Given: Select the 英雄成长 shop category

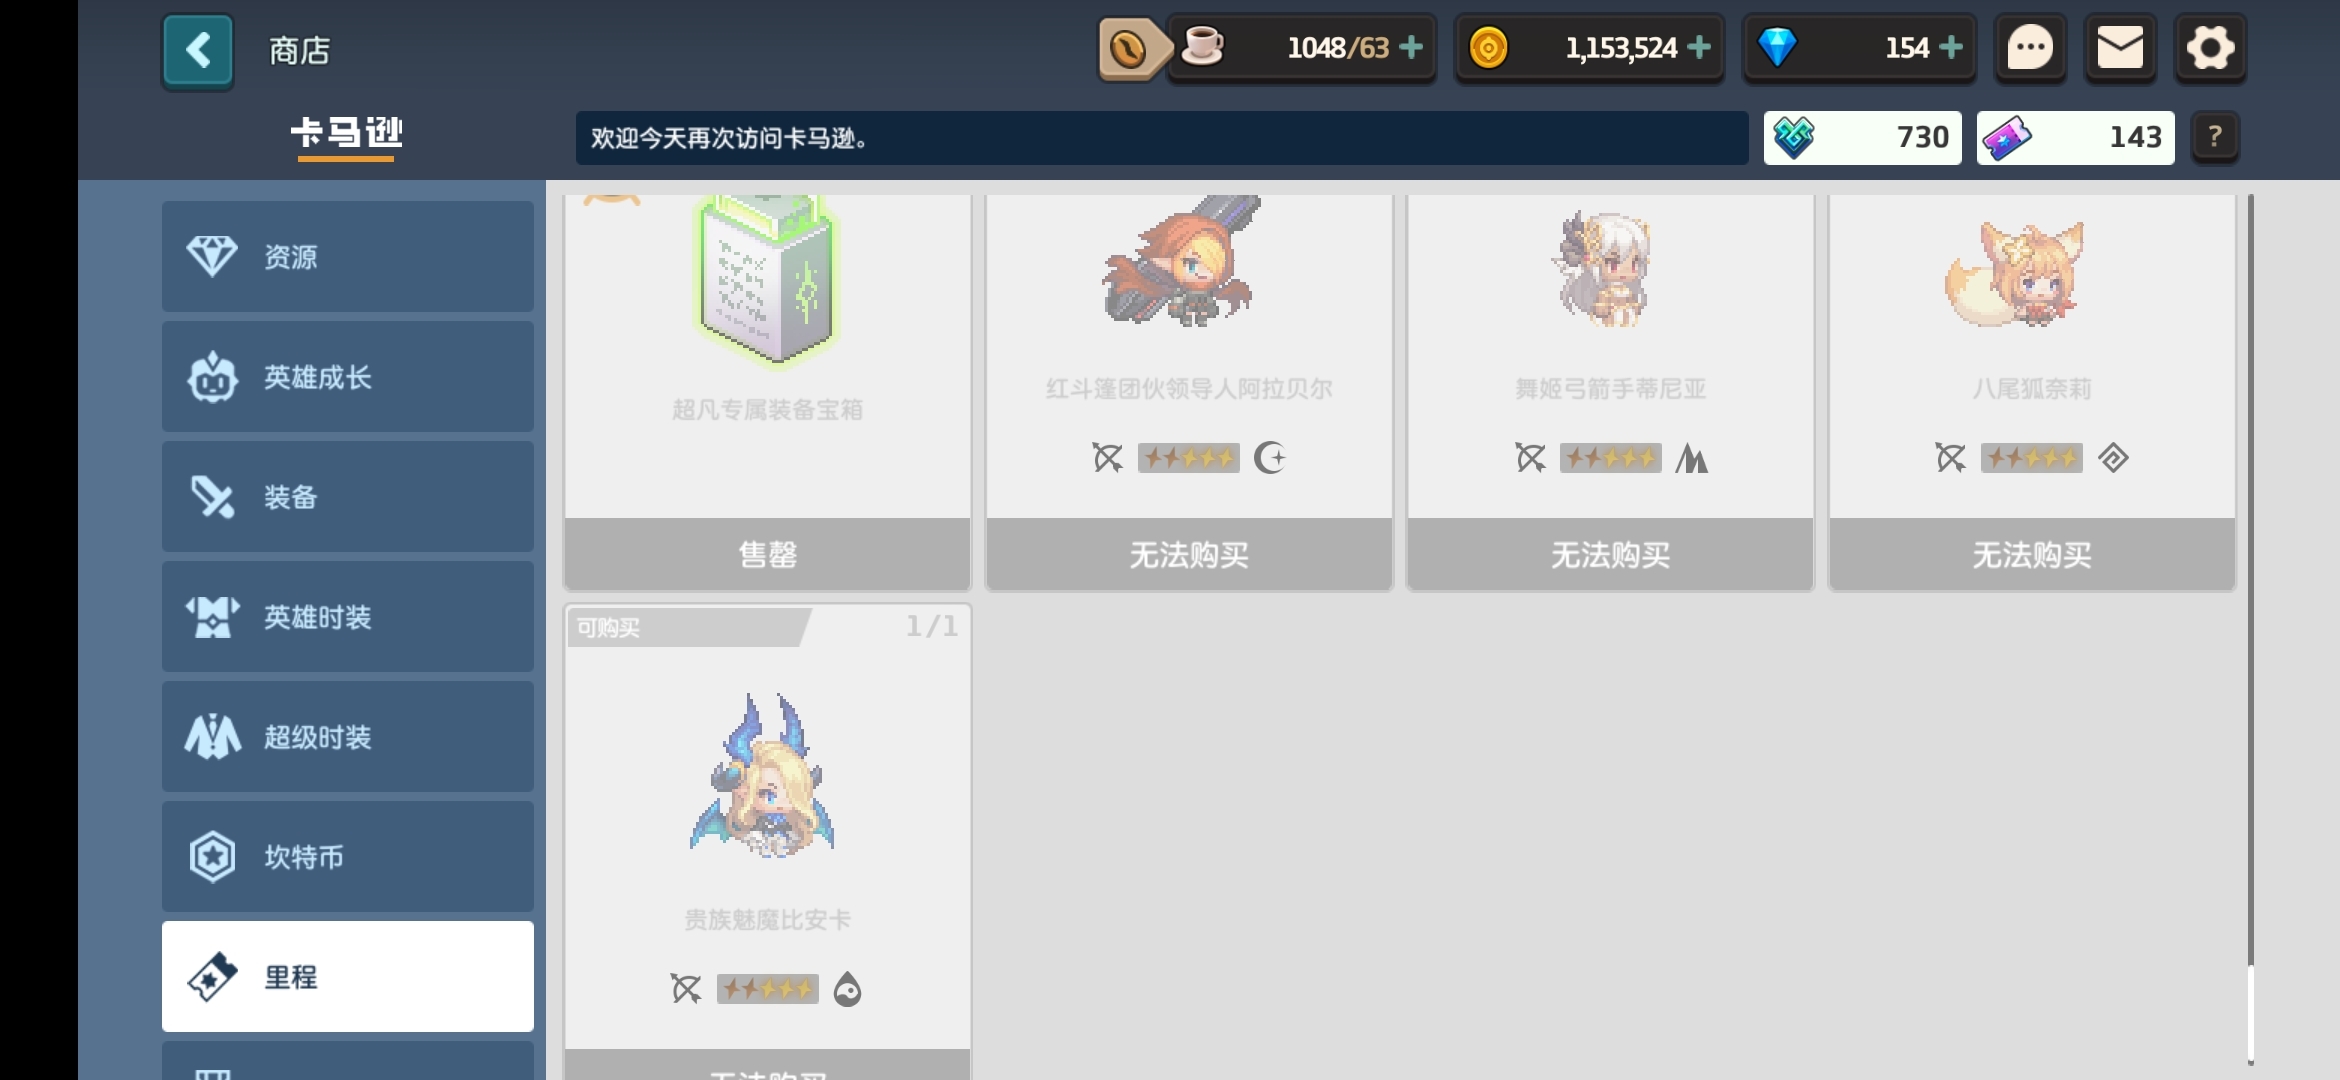Looking at the screenshot, I should (x=348, y=377).
